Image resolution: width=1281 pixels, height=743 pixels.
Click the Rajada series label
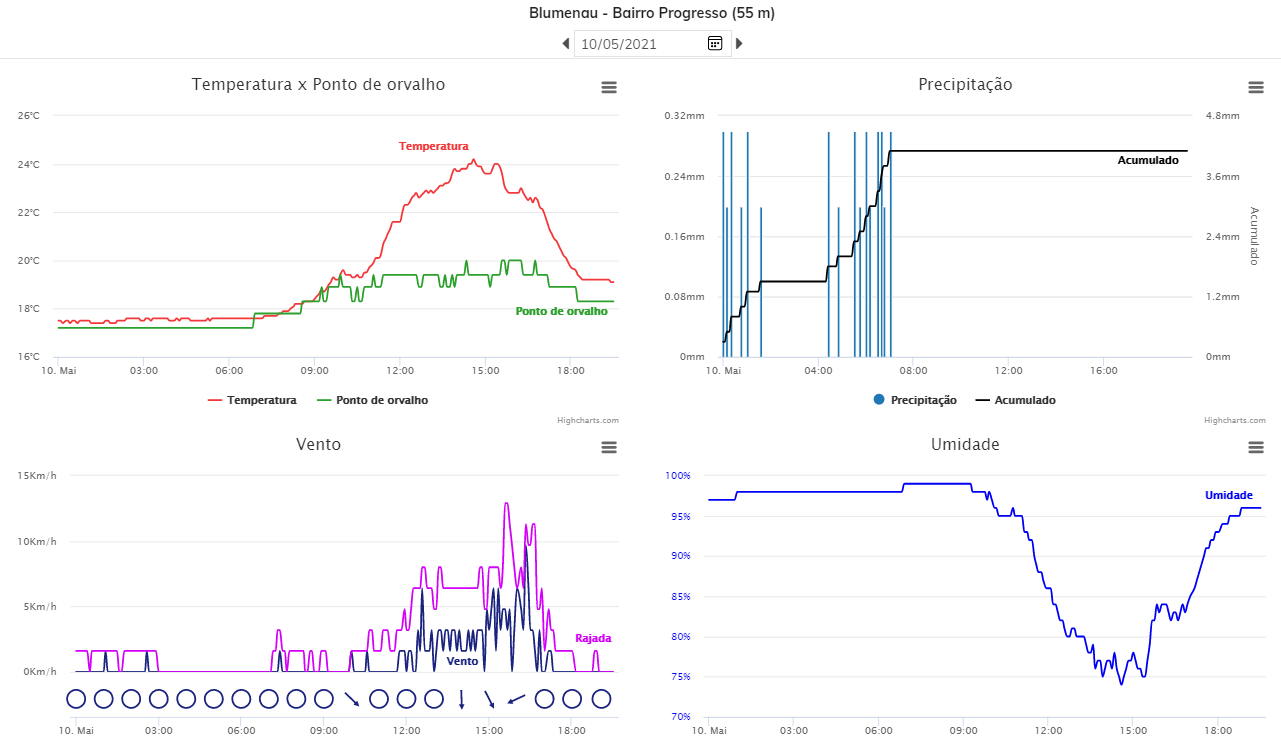pyautogui.click(x=593, y=638)
